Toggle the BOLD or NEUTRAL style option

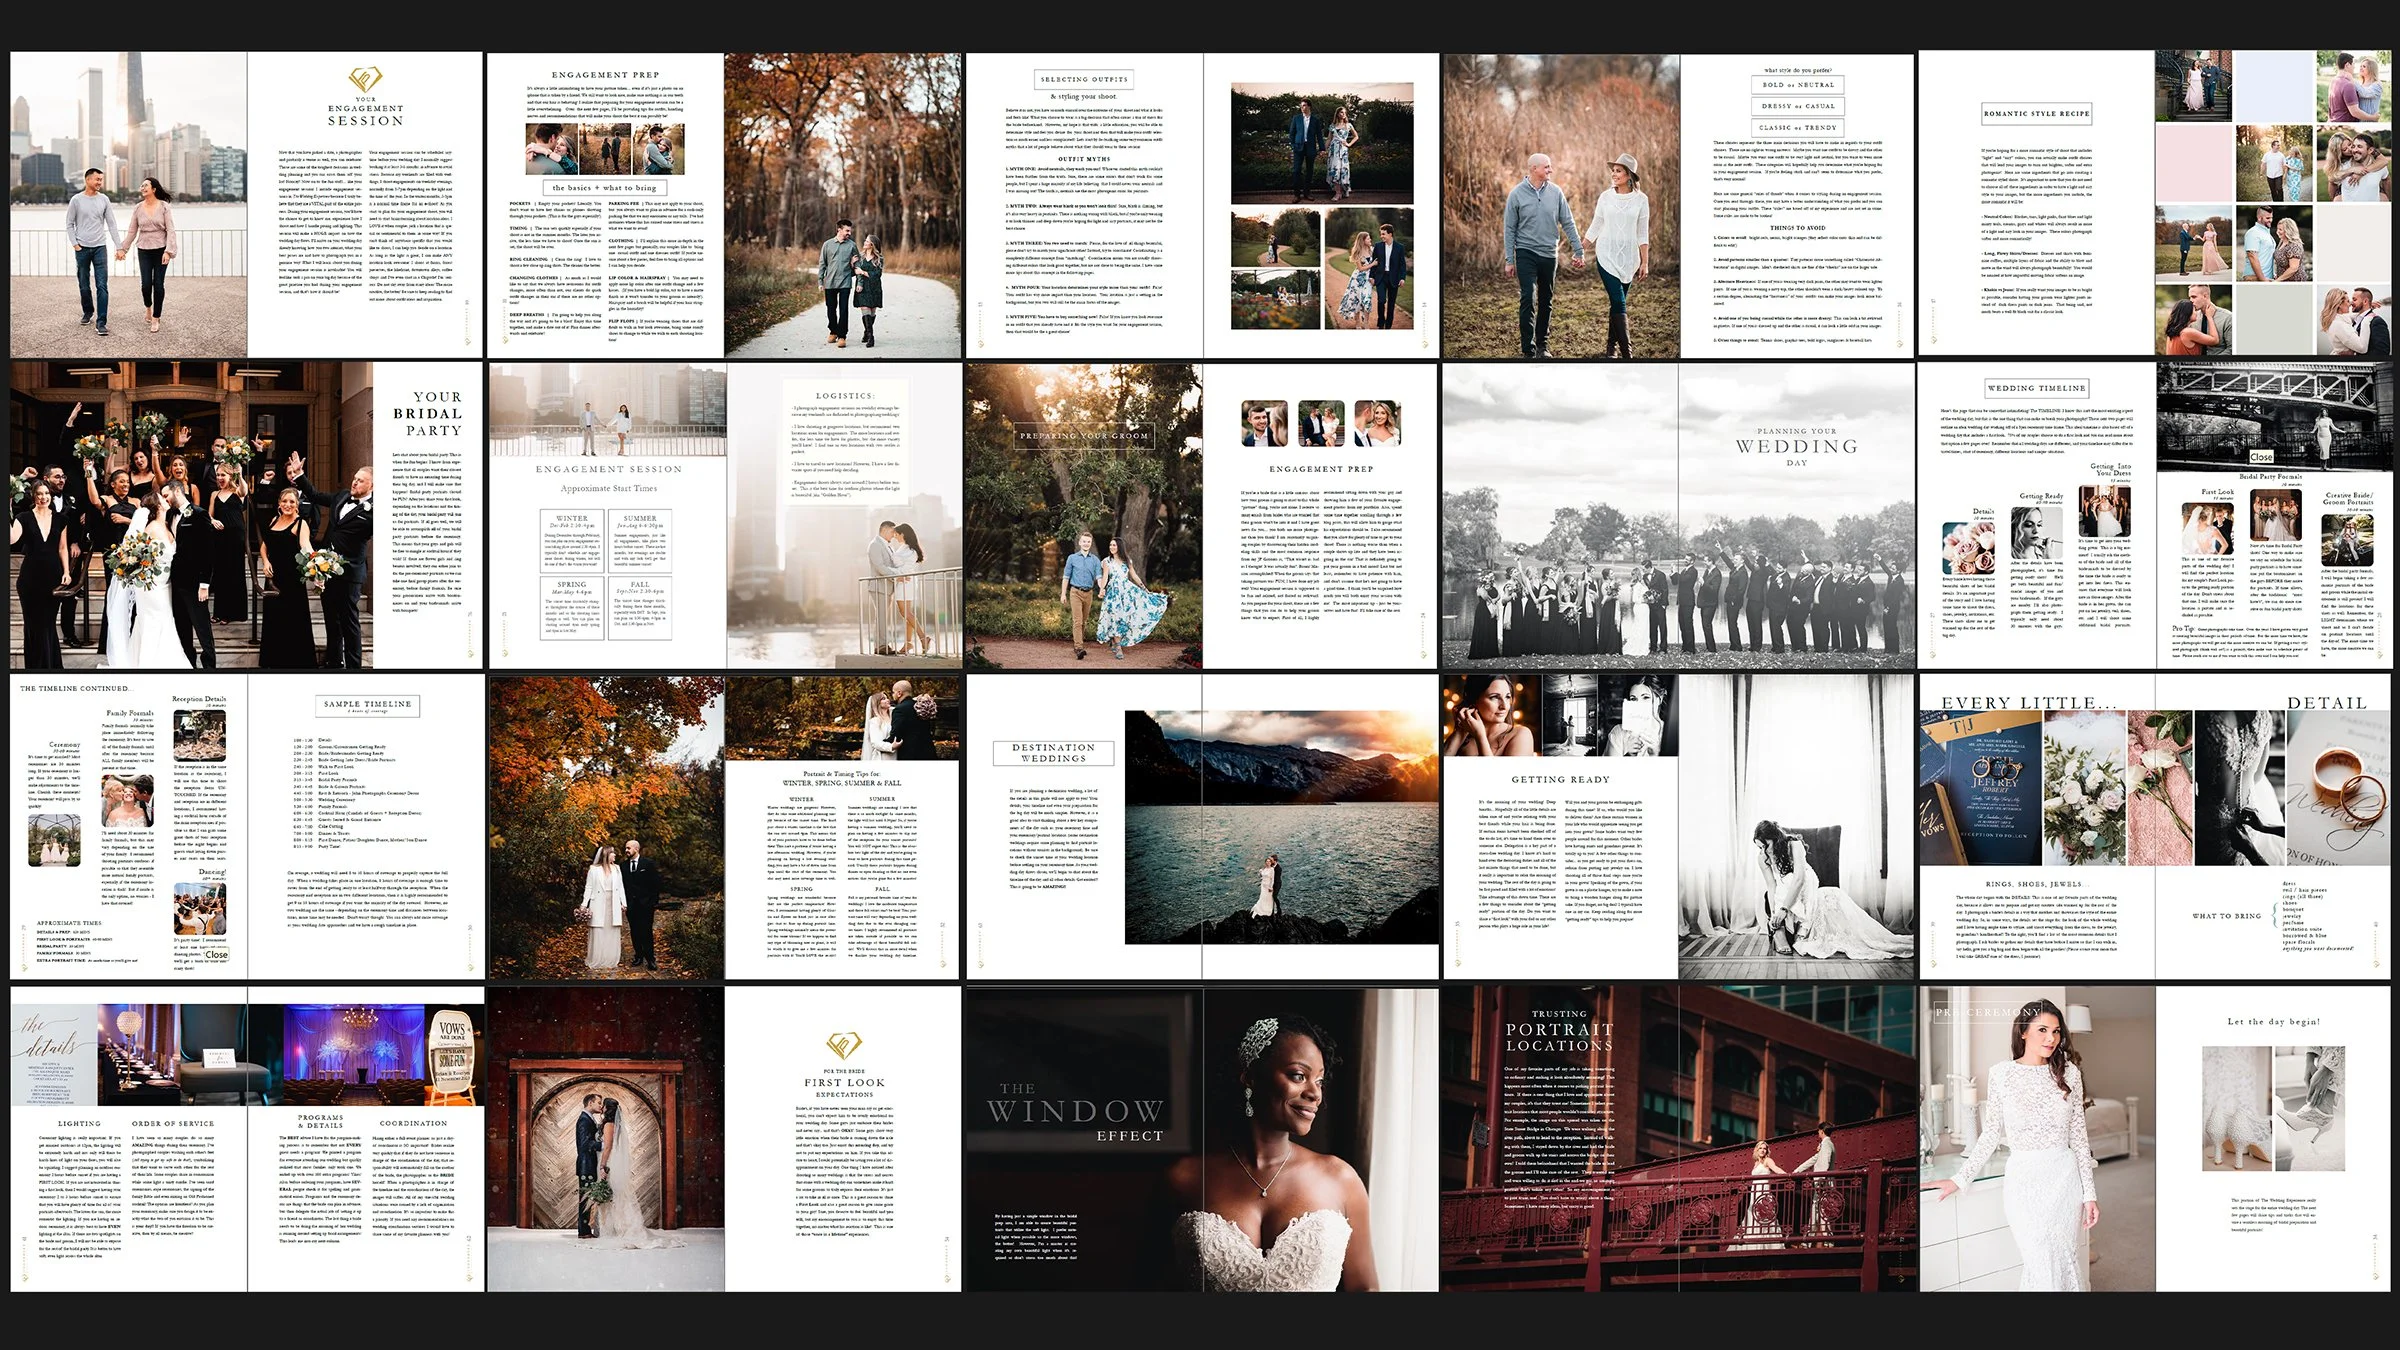pos(1798,85)
